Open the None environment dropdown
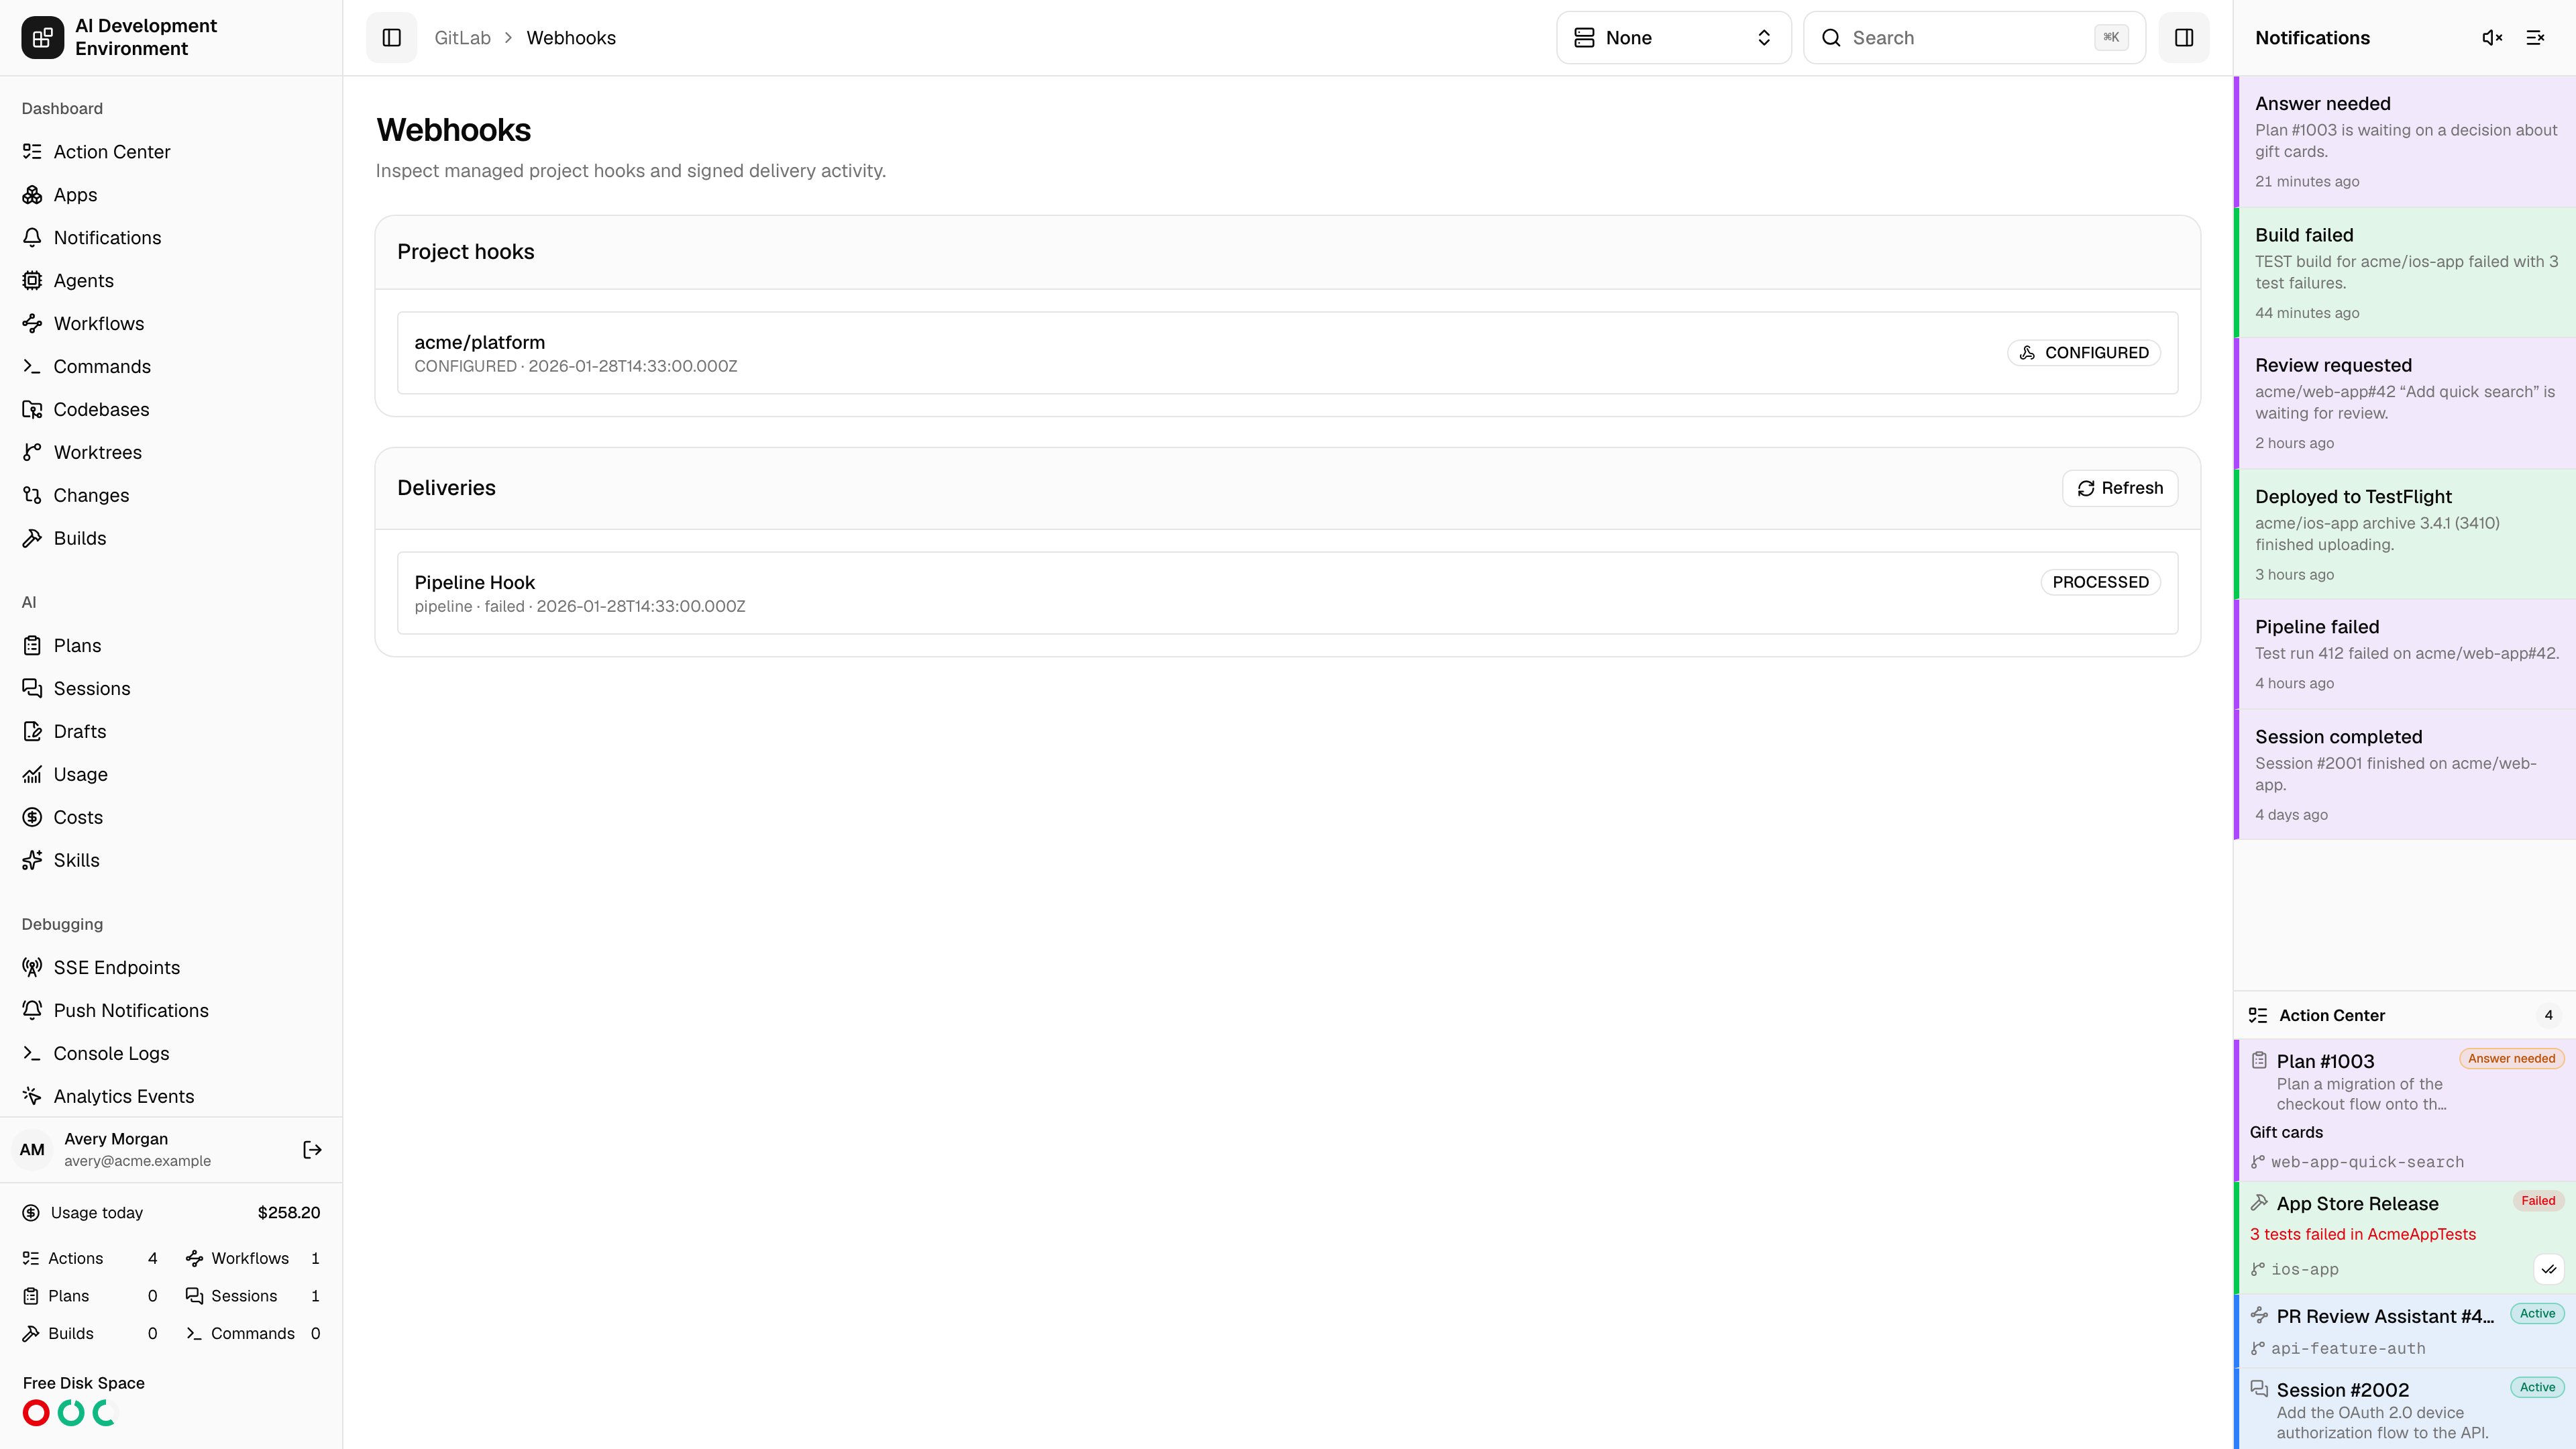The height and width of the screenshot is (1449, 2576). [1673, 38]
